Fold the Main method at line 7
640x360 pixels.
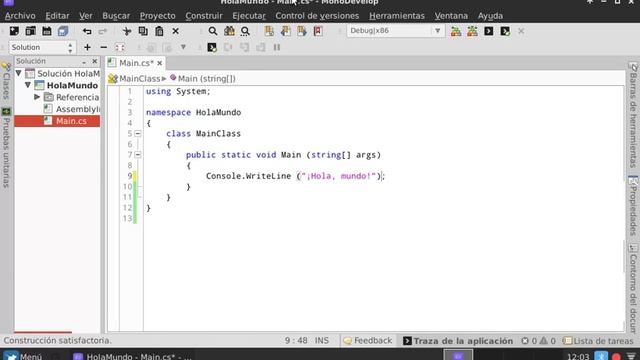(138, 155)
